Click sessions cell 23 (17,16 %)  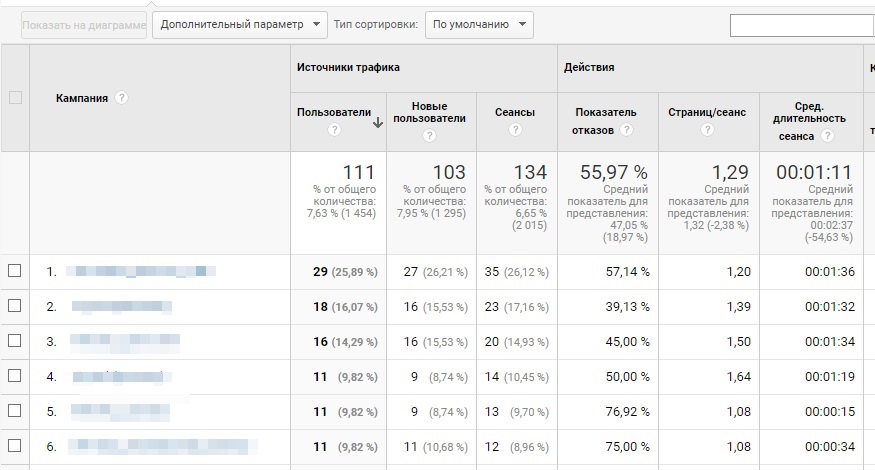[517, 307]
